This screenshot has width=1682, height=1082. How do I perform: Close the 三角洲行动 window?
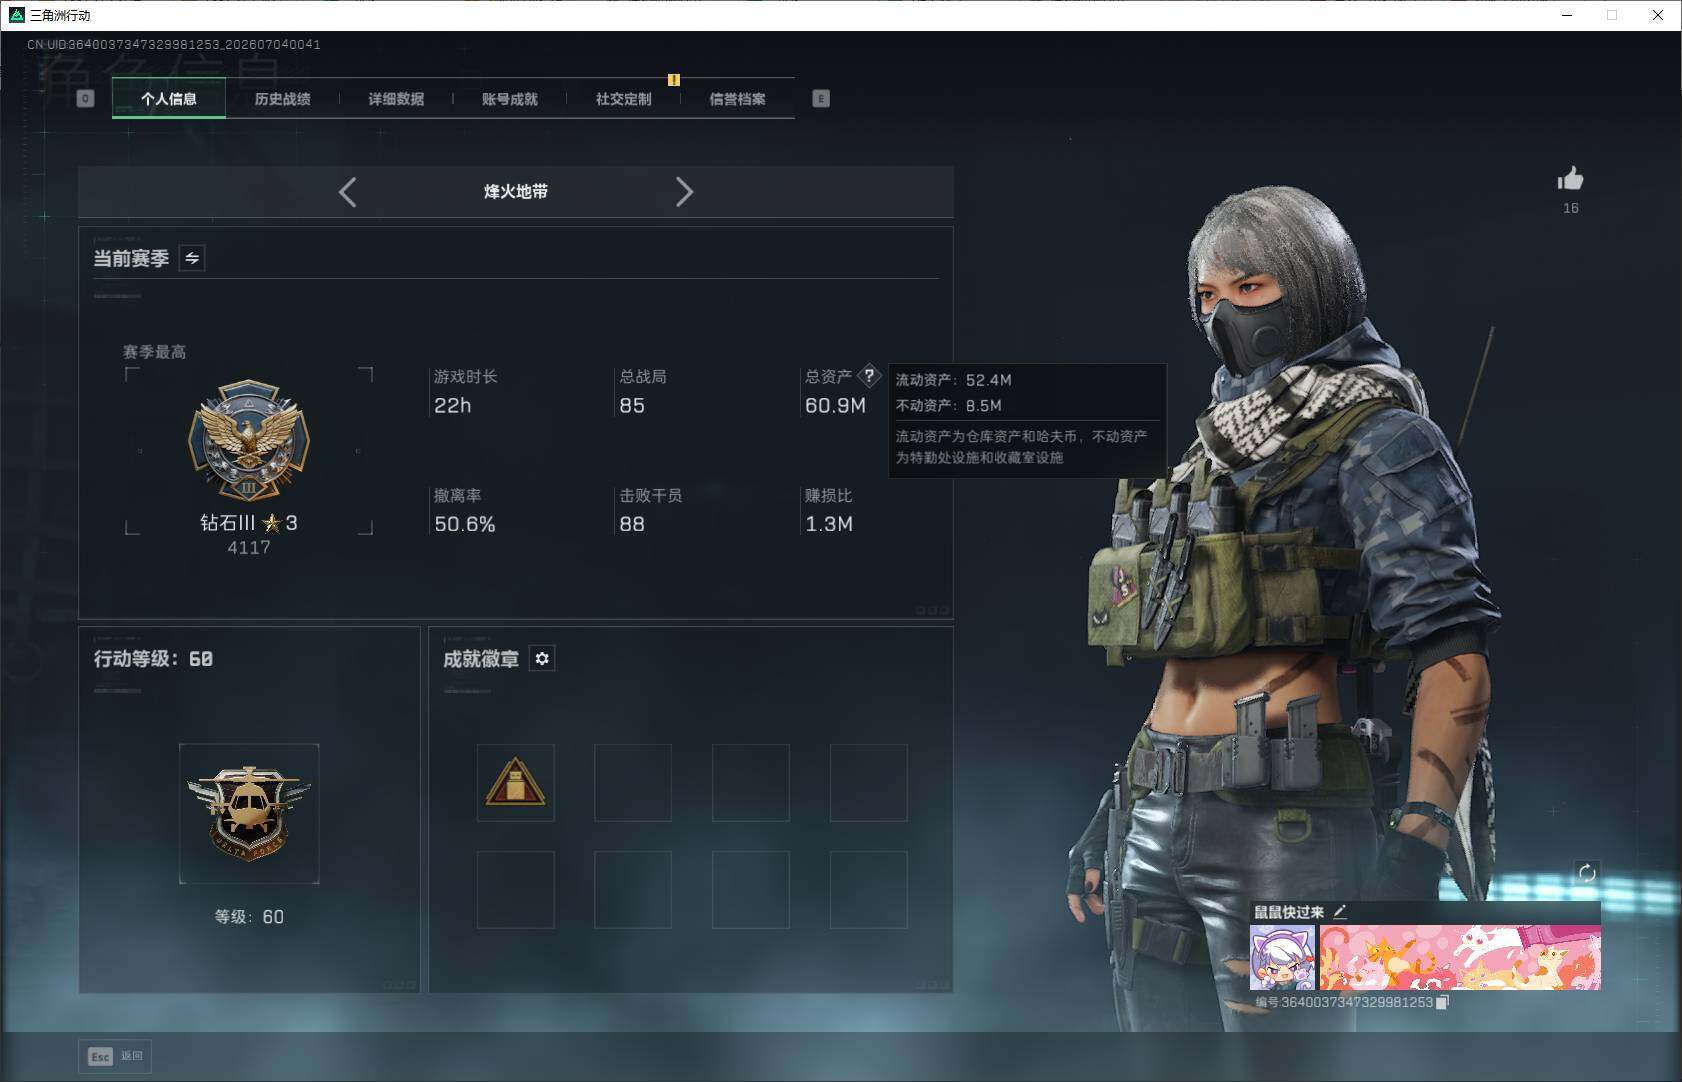[x=1658, y=15]
